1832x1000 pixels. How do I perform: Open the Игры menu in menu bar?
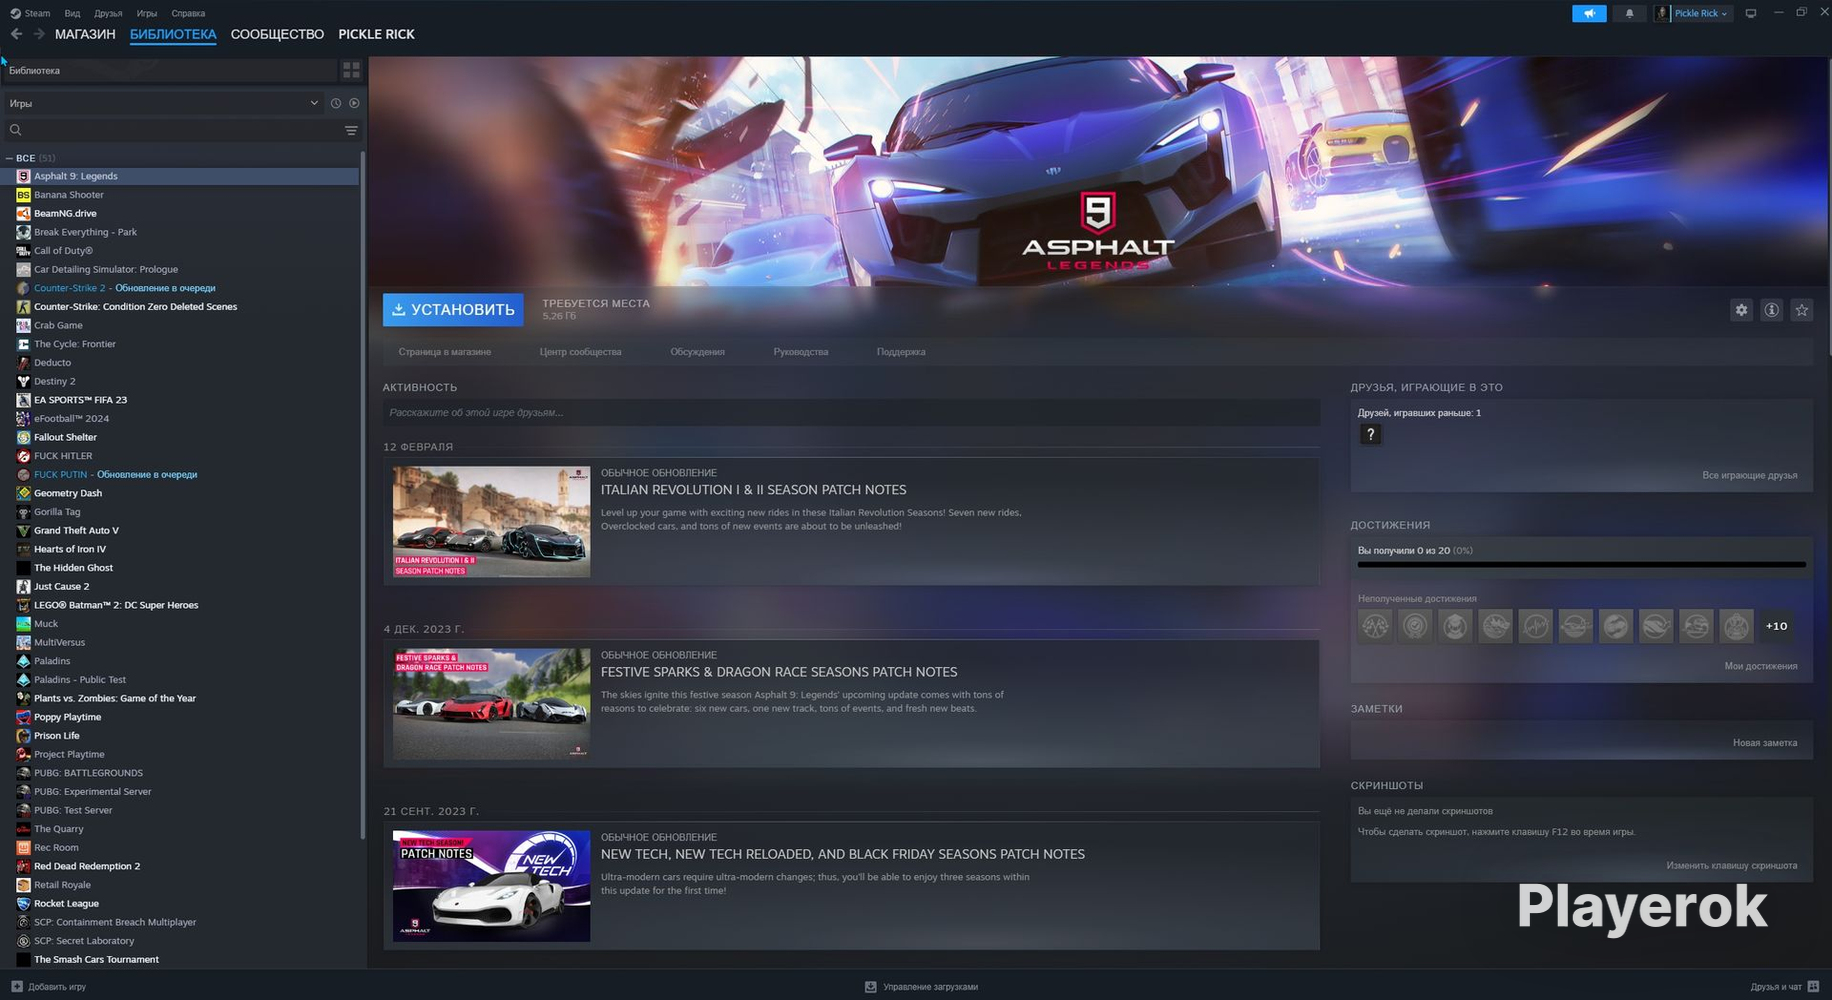pyautogui.click(x=147, y=13)
